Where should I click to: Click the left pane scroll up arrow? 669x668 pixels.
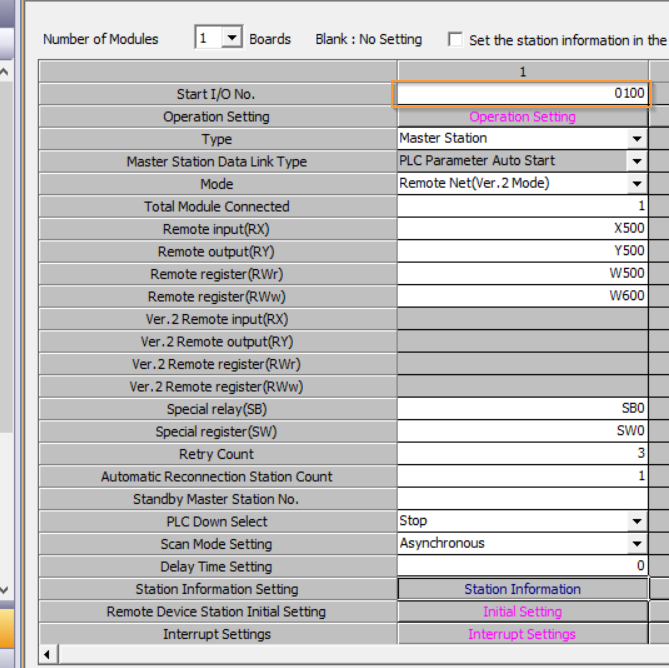[4, 72]
